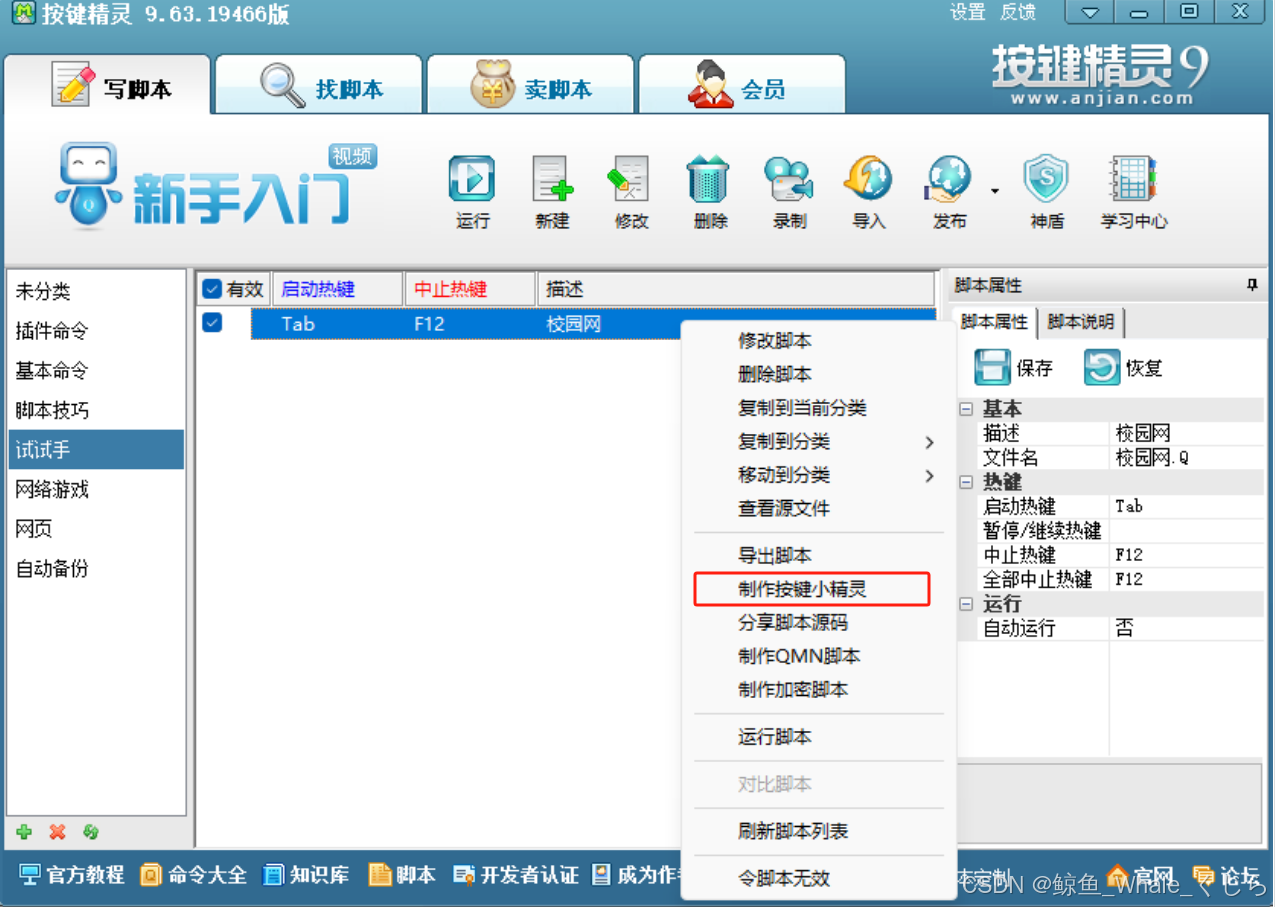The height and width of the screenshot is (907, 1275).
Task: Open the dropdown arrow beside 发布
Action: (995, 191)
